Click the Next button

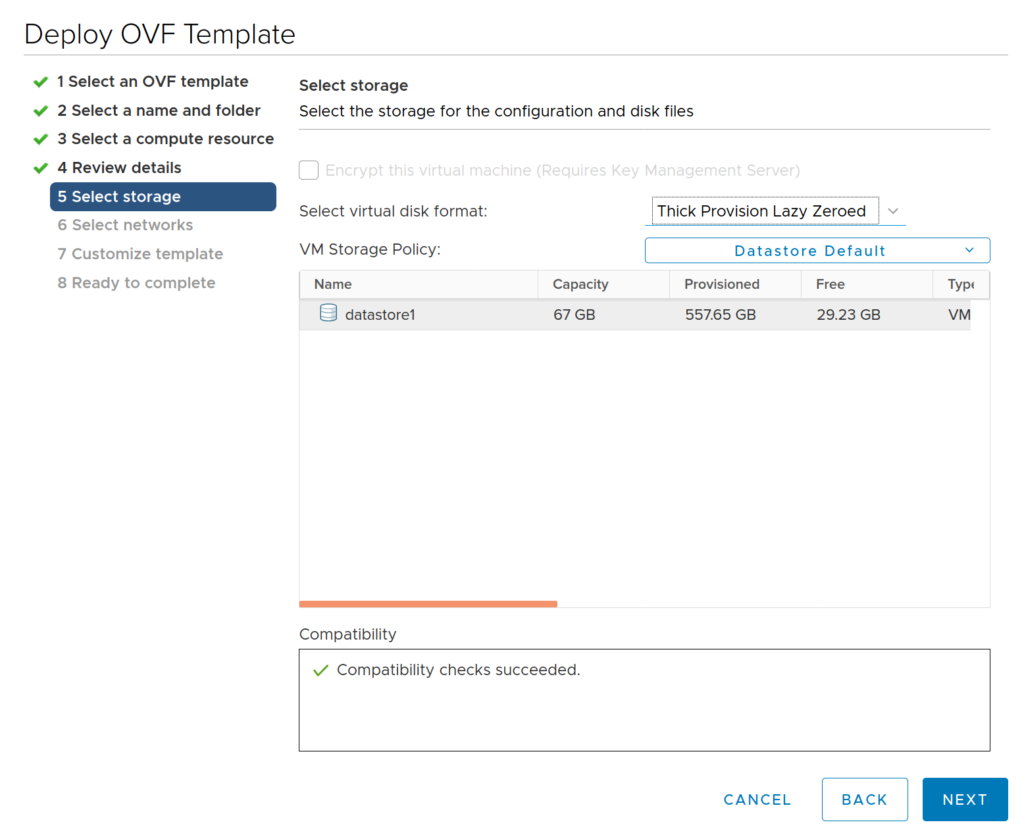click(x=965, y=799)
